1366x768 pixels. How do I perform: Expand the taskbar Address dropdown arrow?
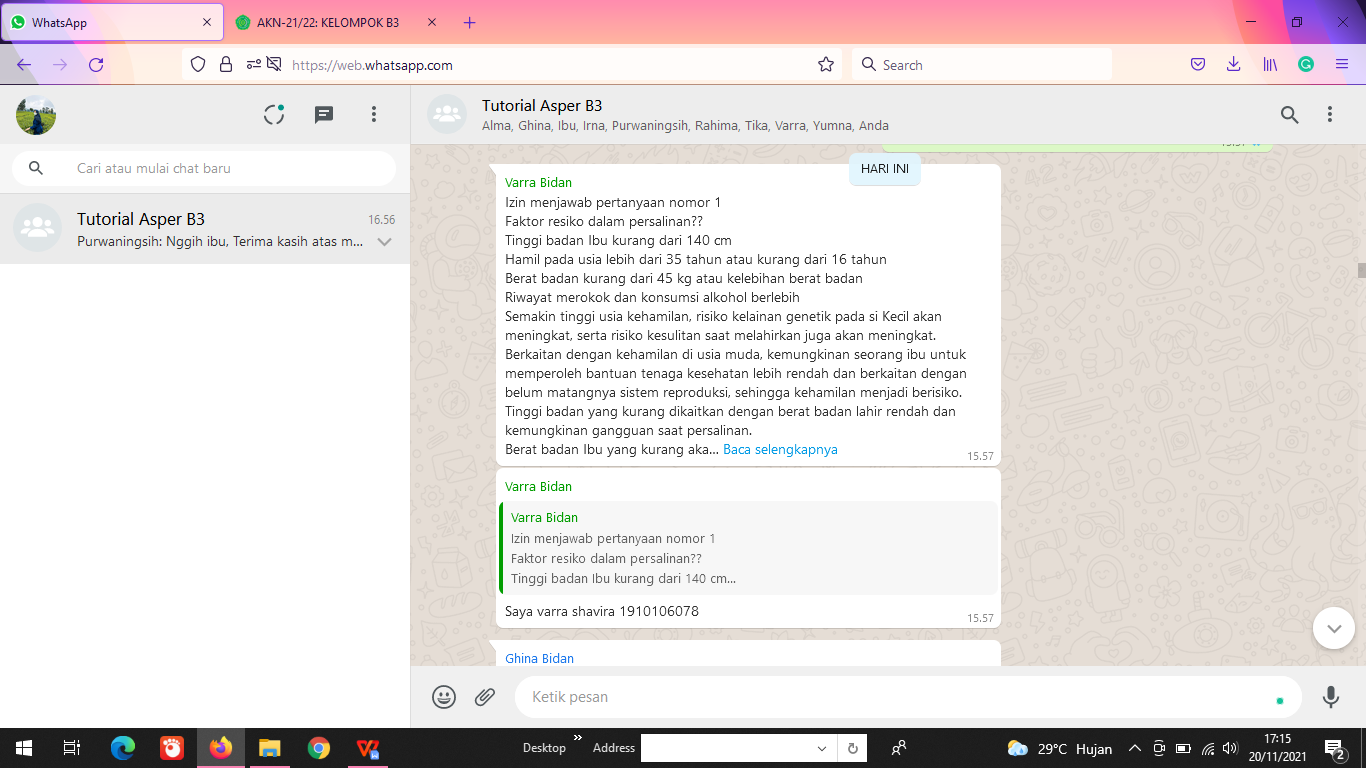click(x=822, y=748)
